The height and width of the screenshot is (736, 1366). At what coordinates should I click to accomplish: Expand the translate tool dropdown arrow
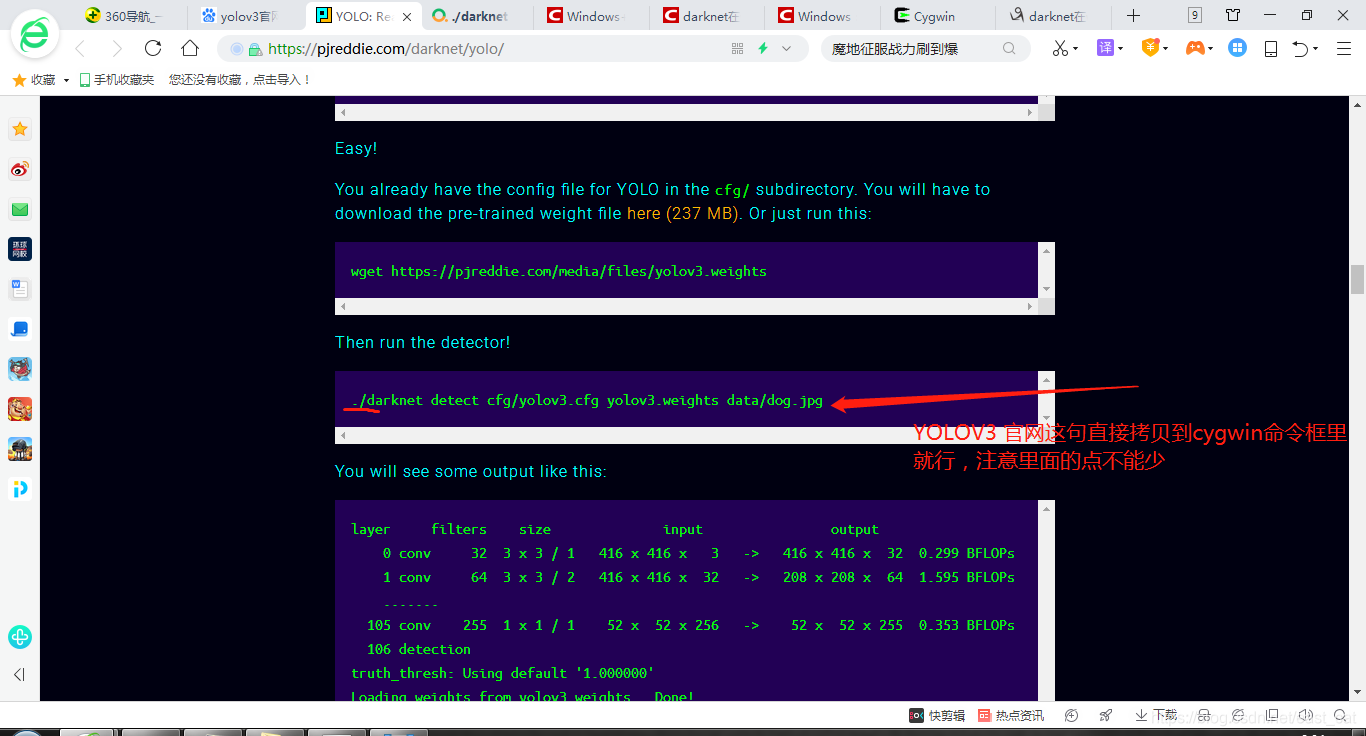coord(1120,49)
